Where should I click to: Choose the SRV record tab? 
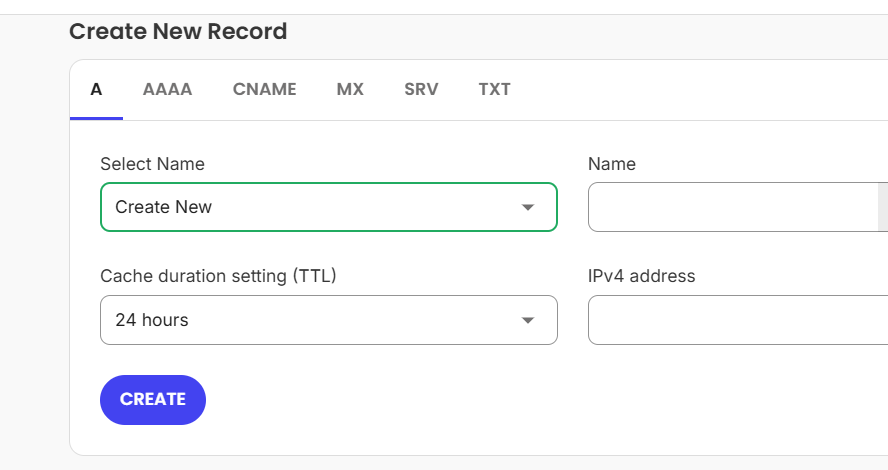421,89
